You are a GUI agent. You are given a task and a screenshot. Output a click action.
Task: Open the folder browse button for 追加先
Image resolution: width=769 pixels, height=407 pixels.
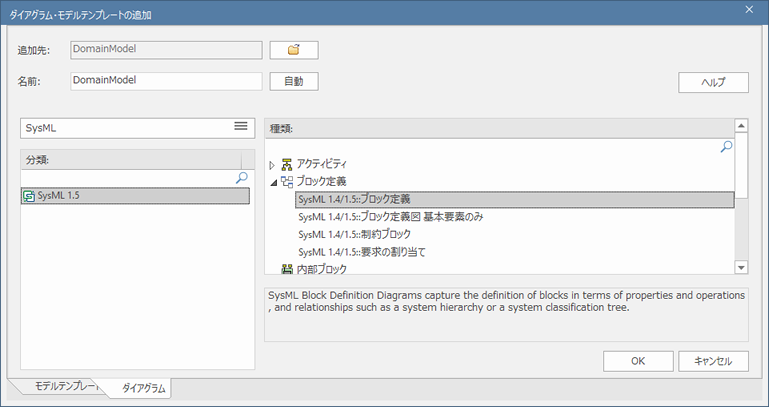coord(294,50)
